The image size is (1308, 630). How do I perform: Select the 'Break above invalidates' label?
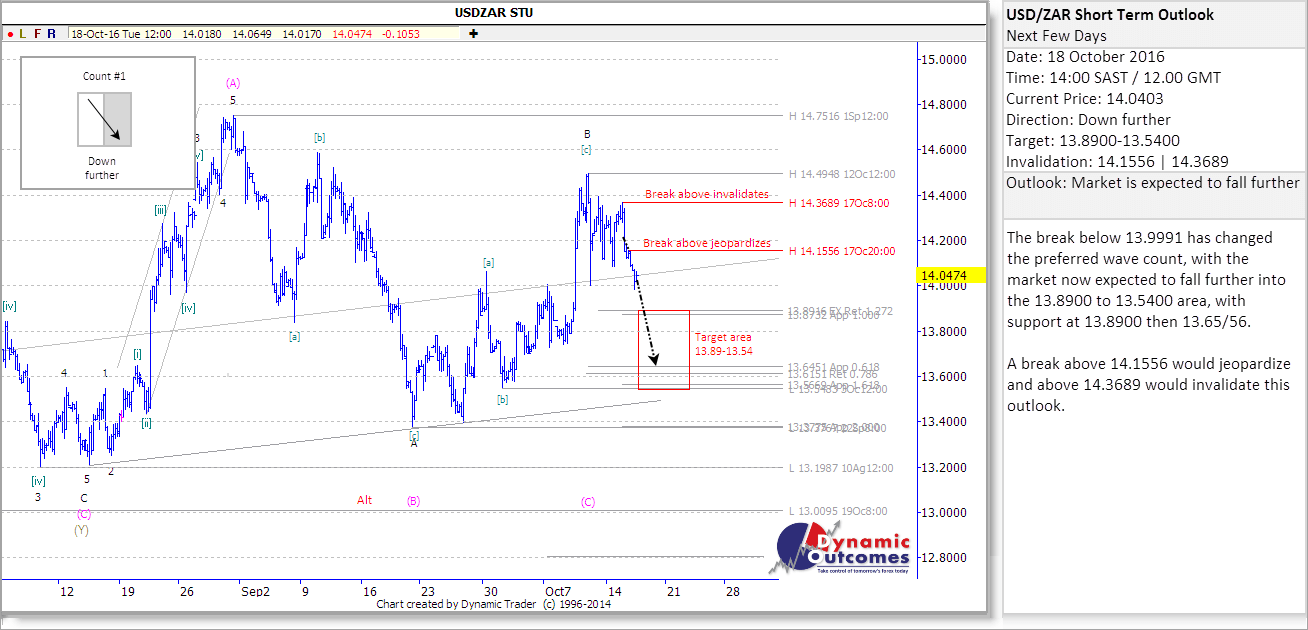point(706,194)
